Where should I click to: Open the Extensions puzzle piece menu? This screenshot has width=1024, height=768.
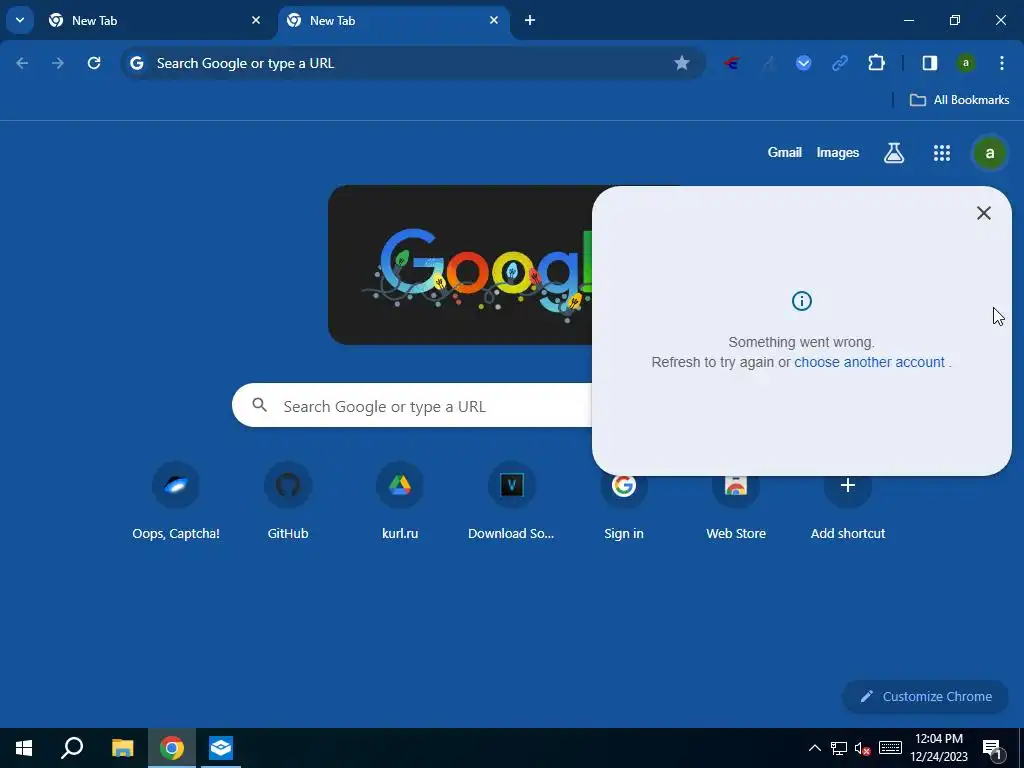(876, 63)
